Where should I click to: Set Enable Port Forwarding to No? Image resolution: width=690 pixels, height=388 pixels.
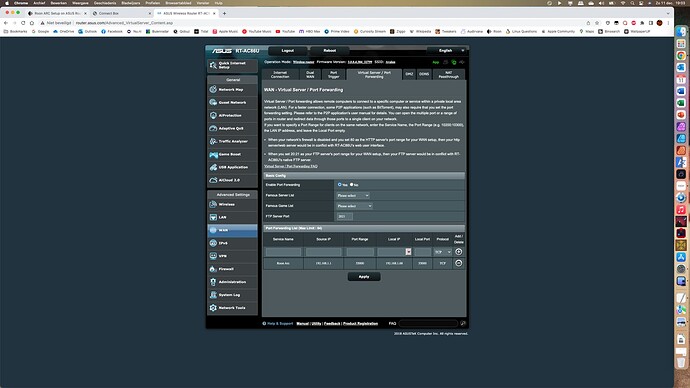click(351, 185)
